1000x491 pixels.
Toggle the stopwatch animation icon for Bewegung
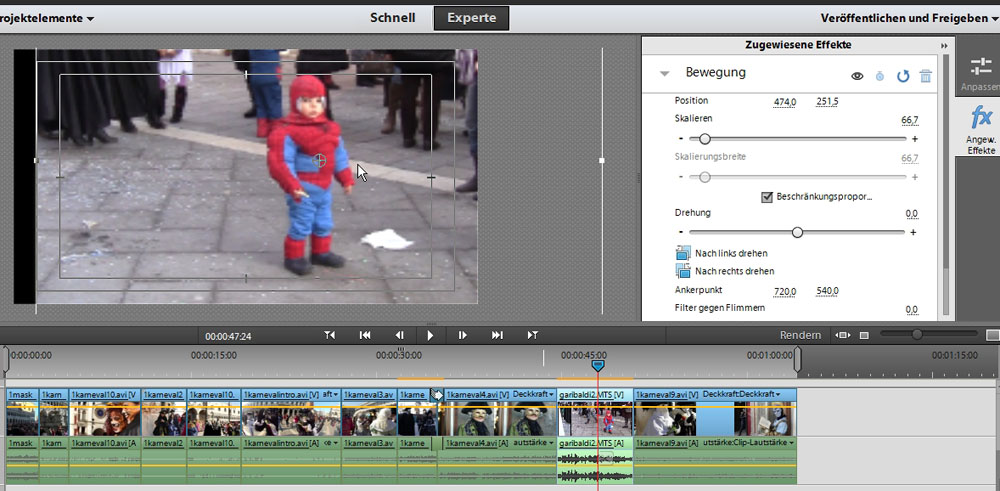(880, 77)
